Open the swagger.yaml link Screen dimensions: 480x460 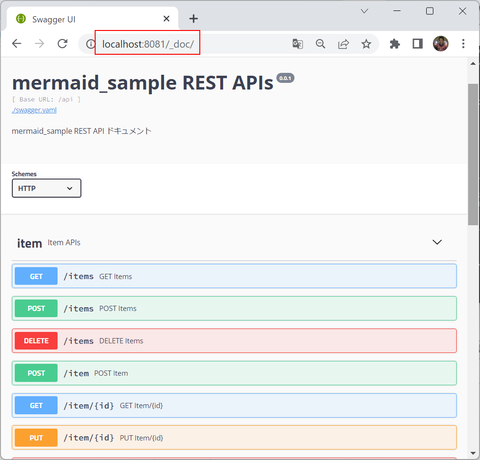(x=34, y=110)
